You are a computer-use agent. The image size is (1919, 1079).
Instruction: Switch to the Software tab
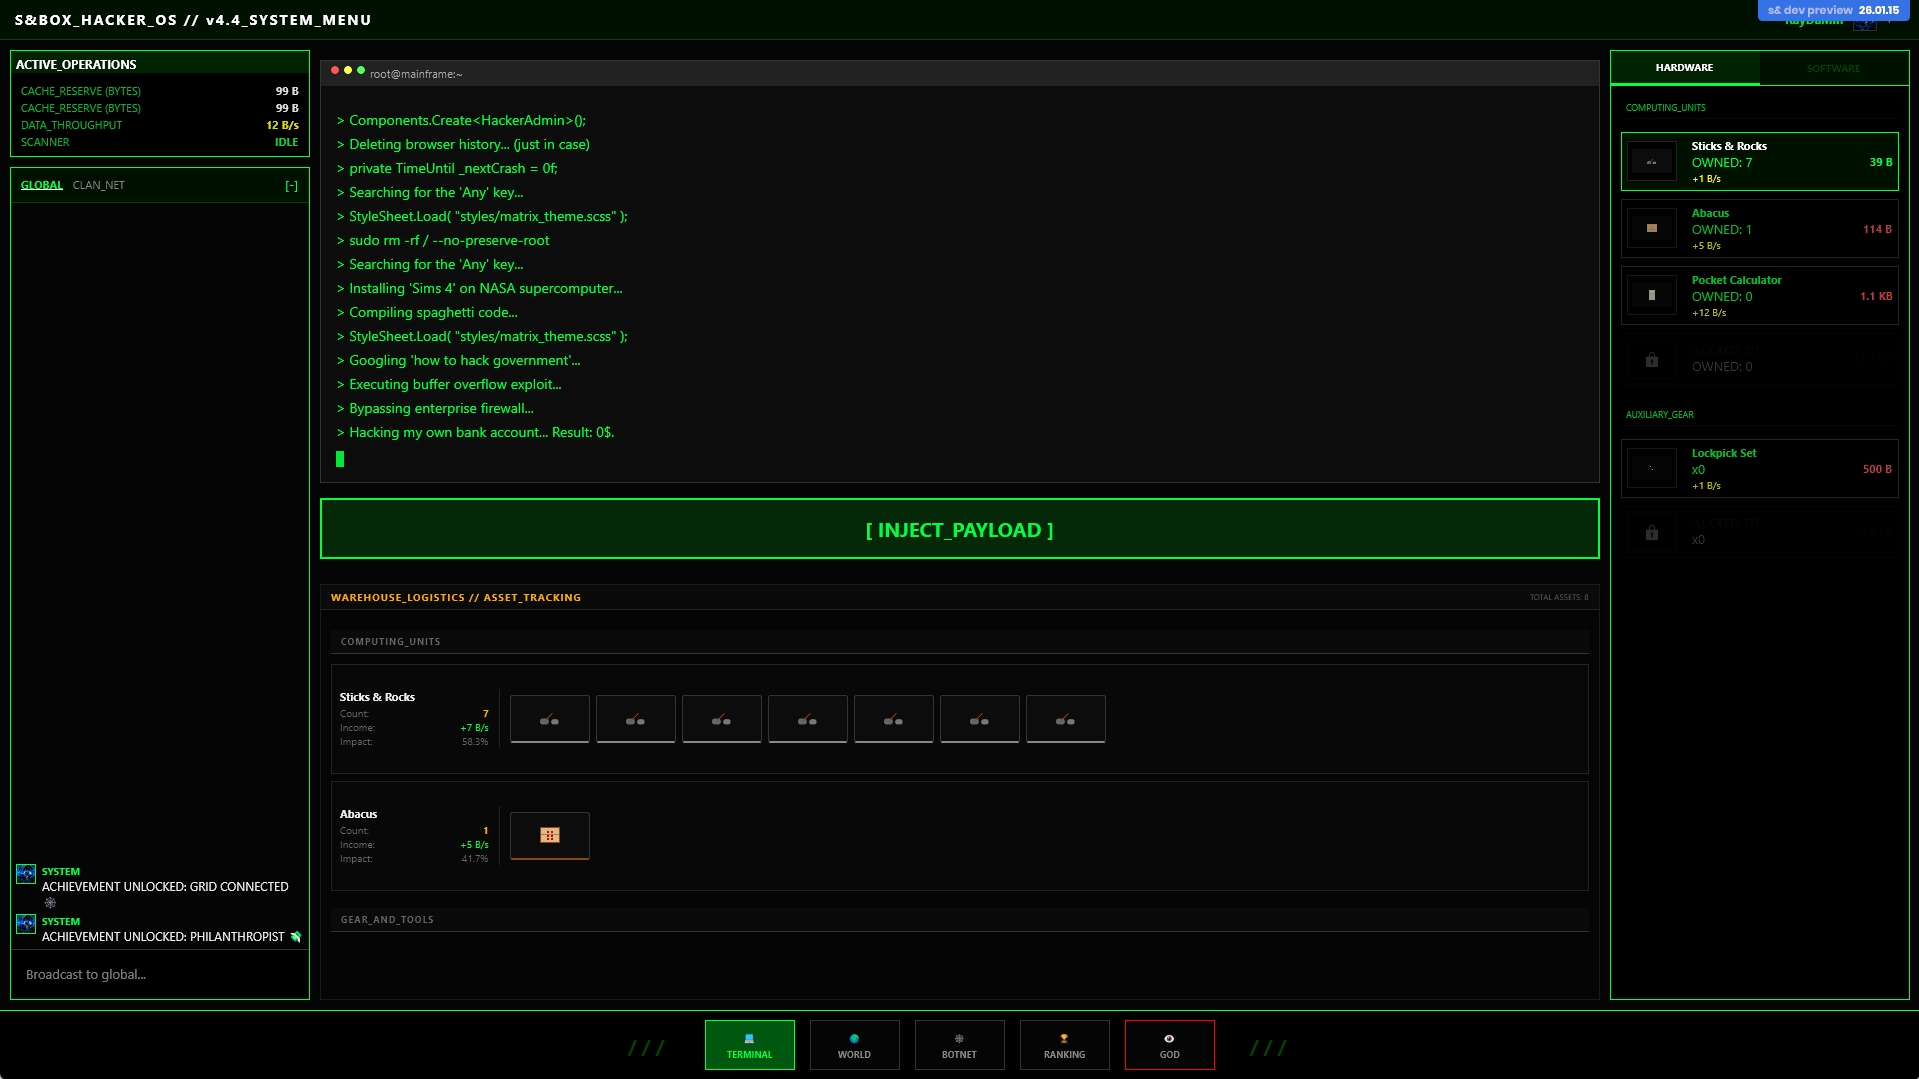(x=1832, y=68)
